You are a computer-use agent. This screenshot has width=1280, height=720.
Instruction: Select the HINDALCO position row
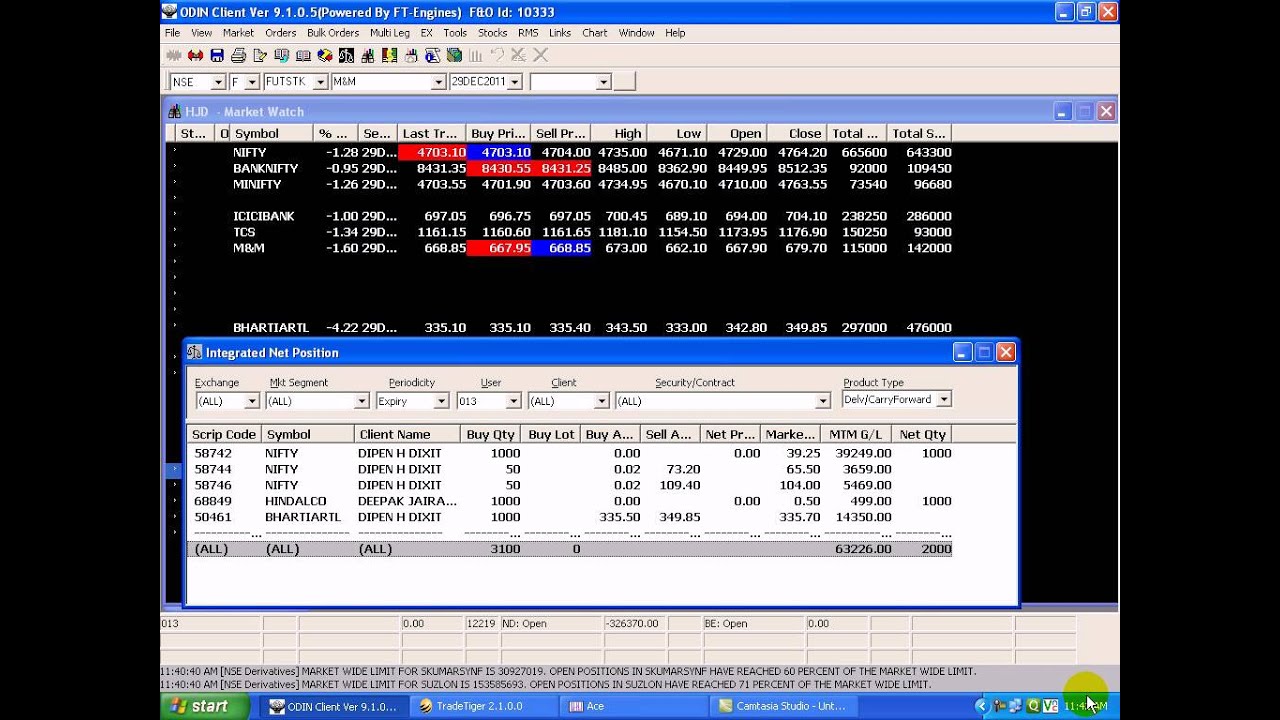point(570,501)
